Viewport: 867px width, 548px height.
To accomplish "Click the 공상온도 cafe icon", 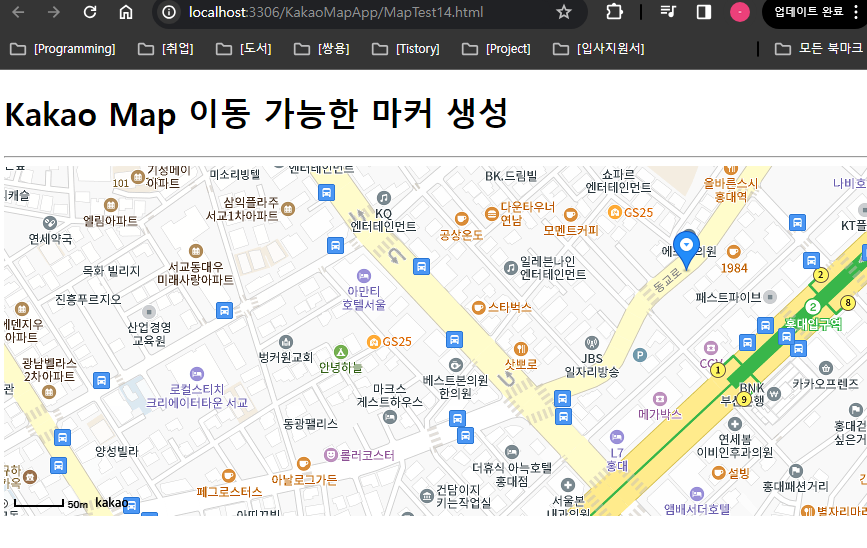I will (461, 218).
